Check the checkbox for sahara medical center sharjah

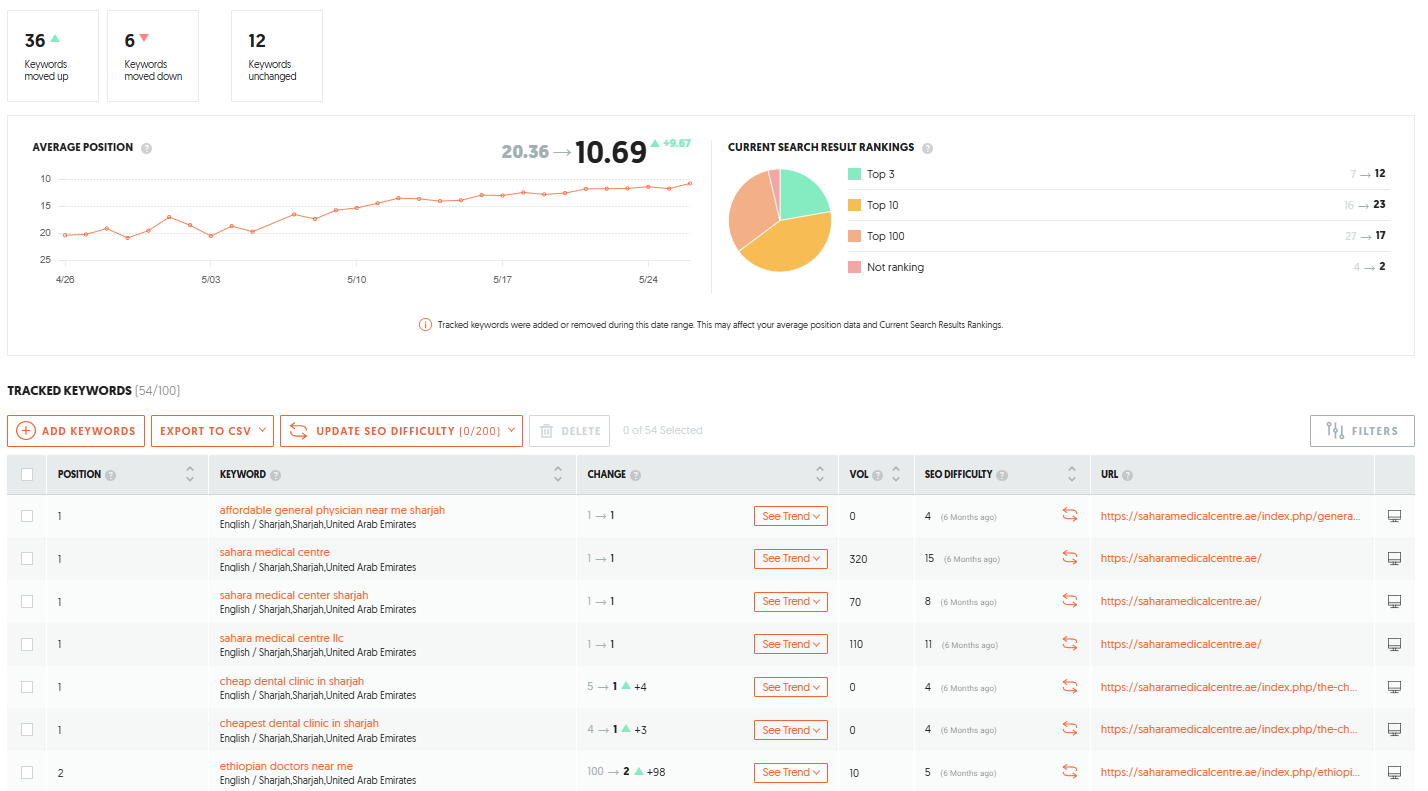pos(27,601)
